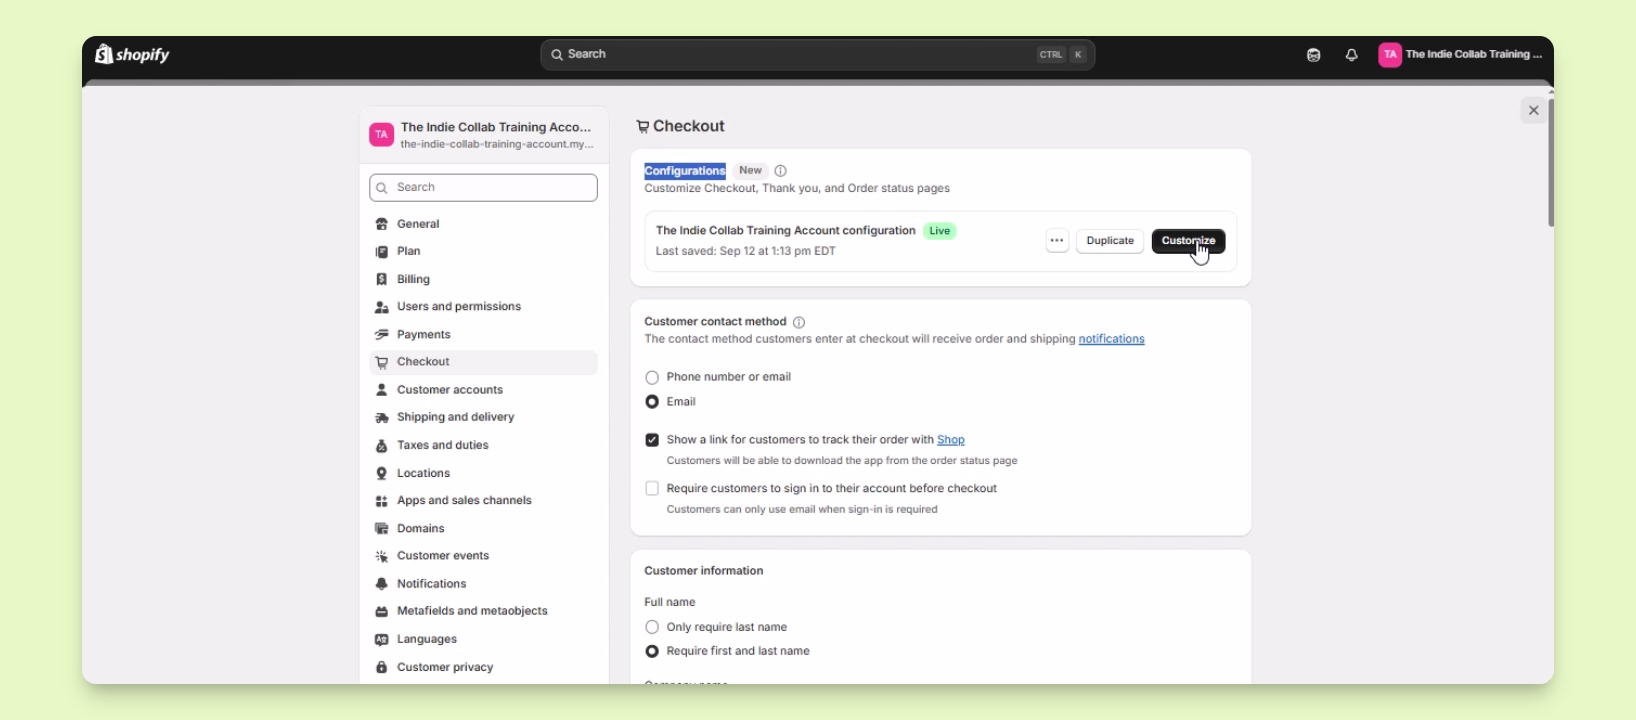
Task: Open the three-dot menu for the configuration
Action: (1057, 241)
